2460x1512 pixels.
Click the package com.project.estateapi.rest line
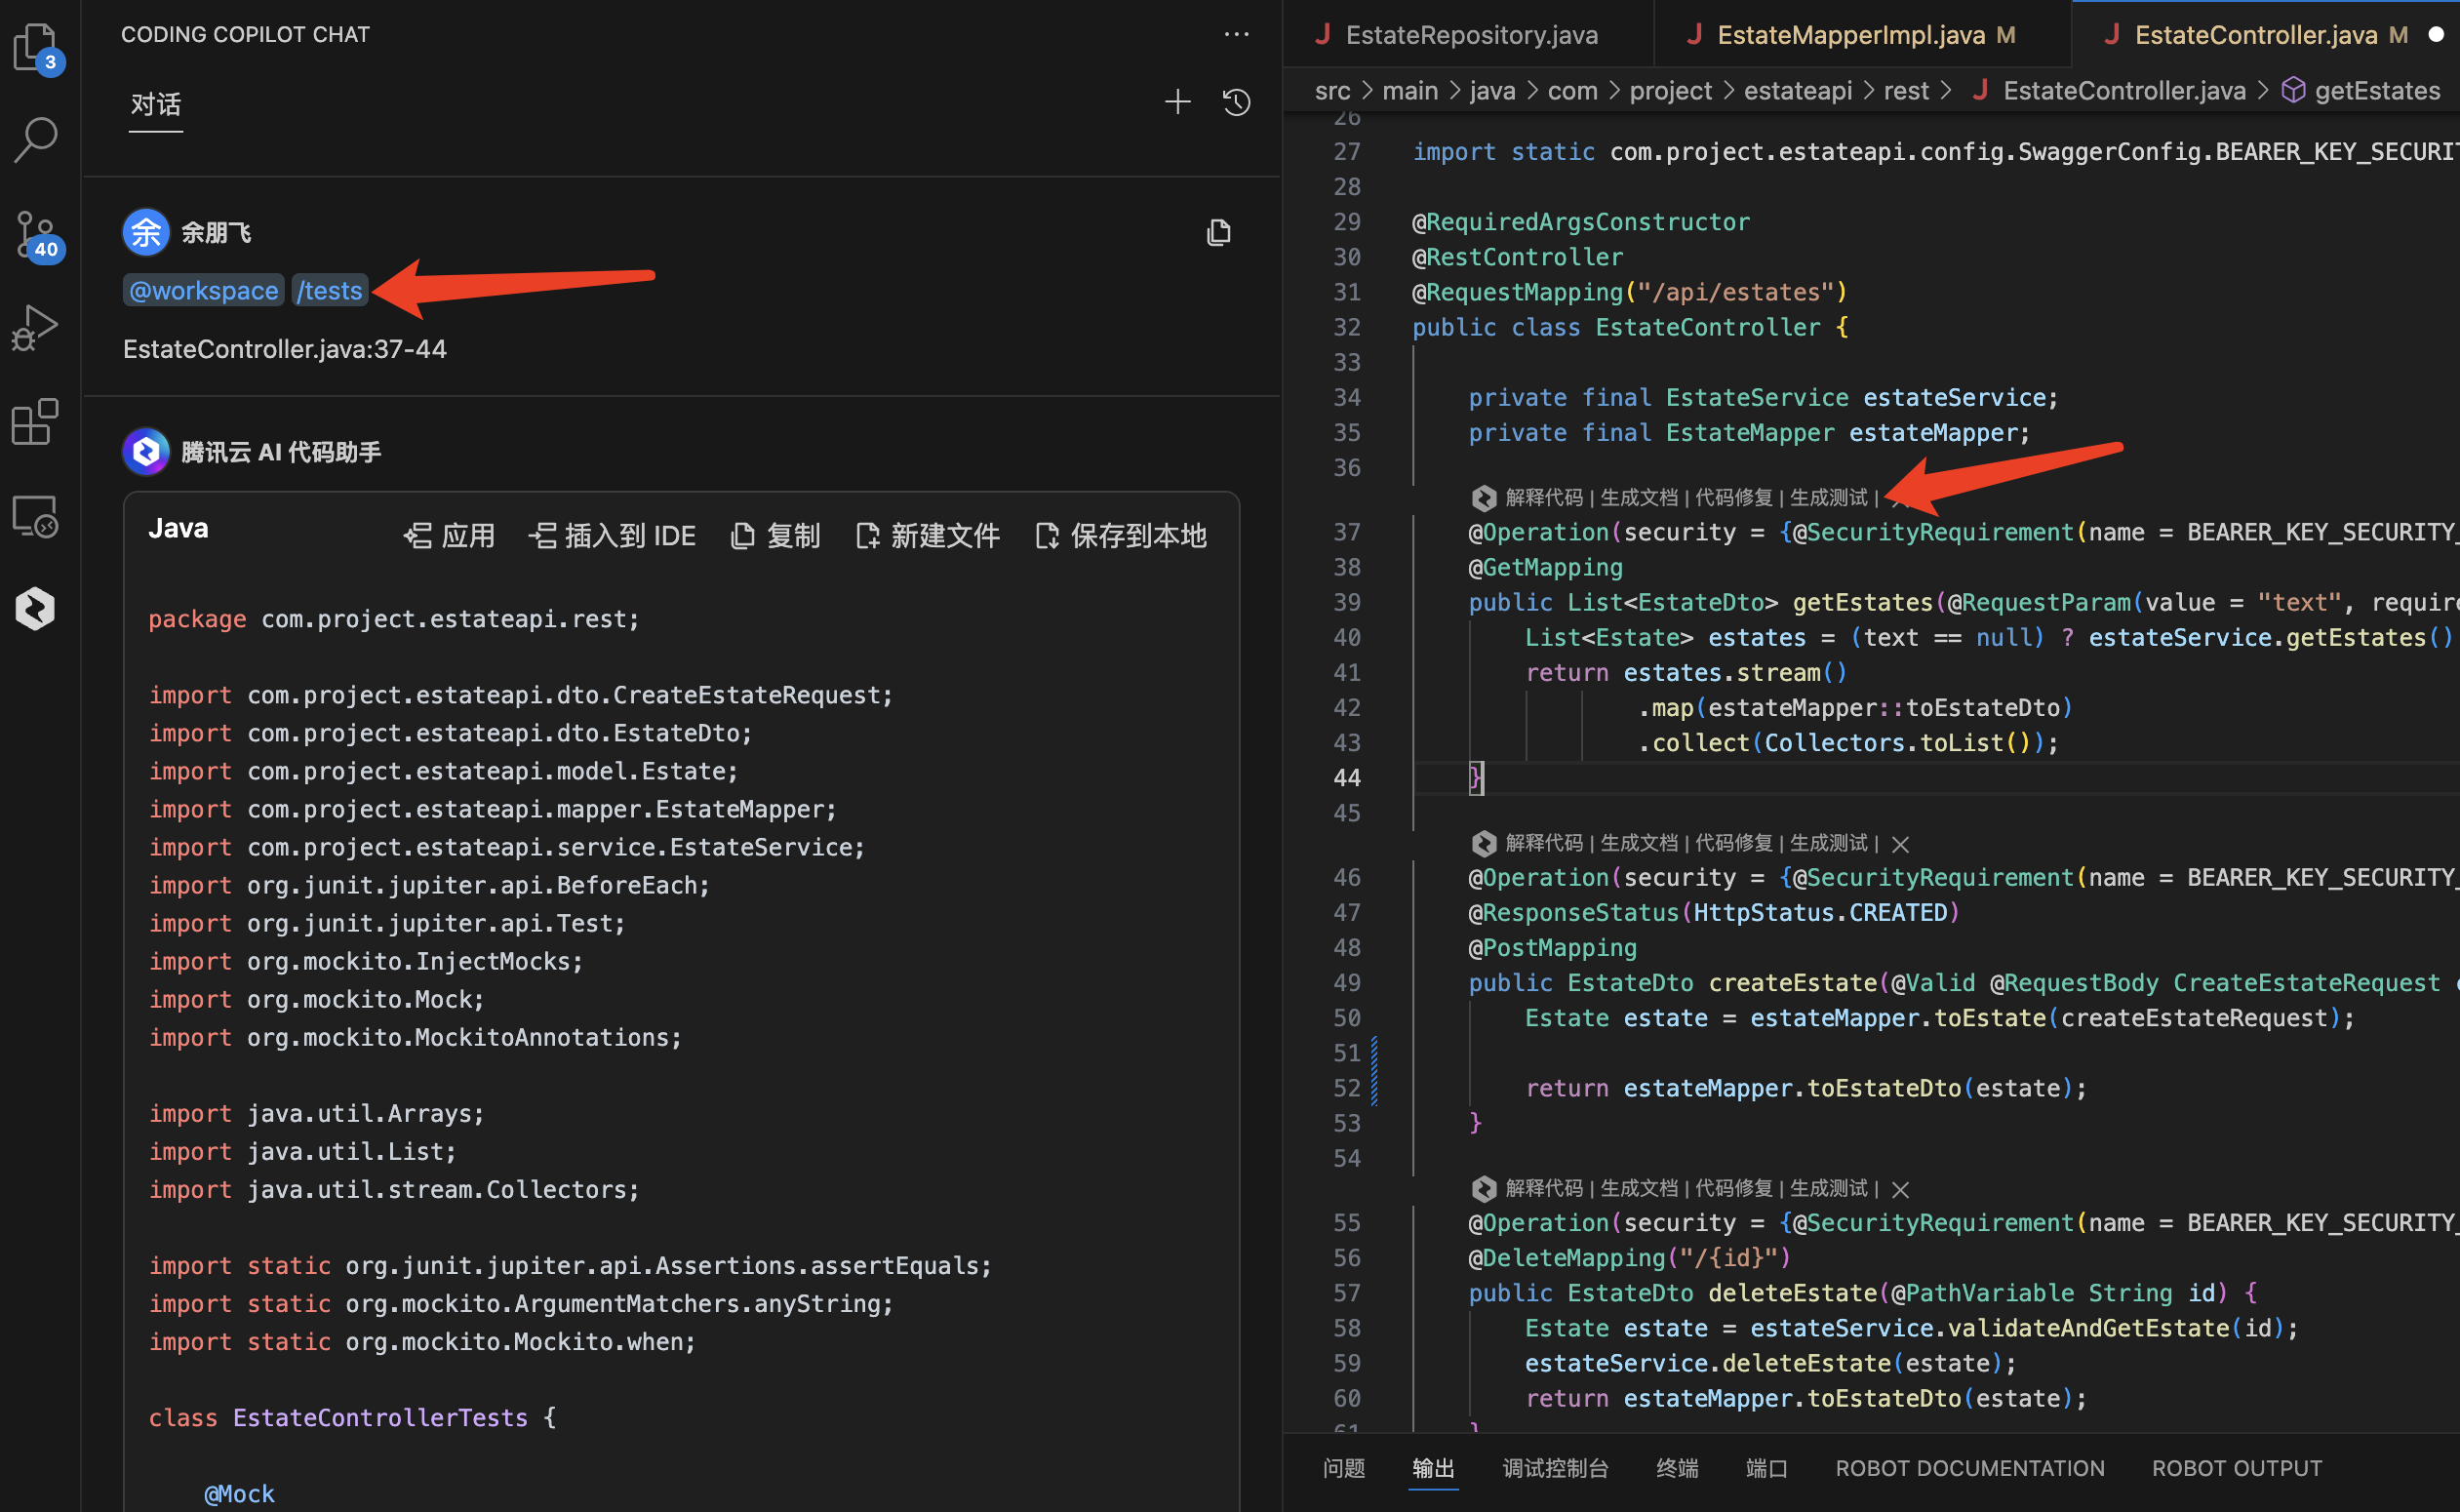click(x=394, y=619)
